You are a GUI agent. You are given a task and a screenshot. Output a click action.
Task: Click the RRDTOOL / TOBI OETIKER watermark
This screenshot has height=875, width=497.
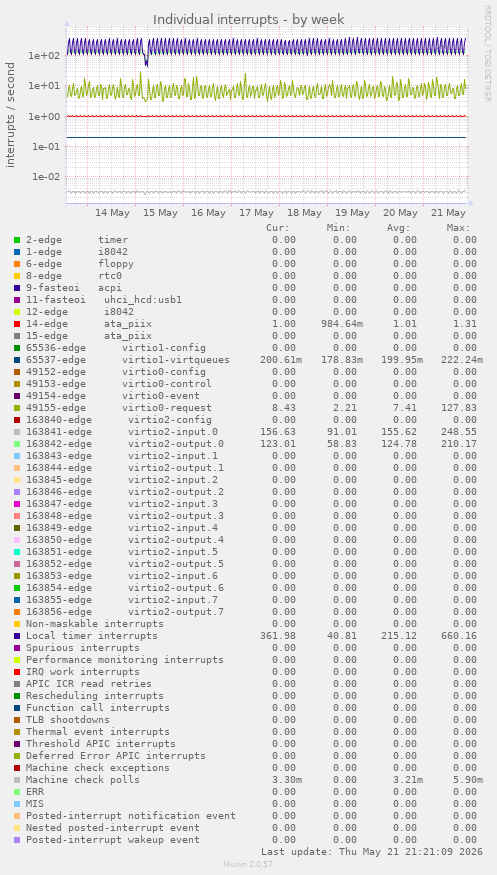pyautogui.click(x=487, y=54)
